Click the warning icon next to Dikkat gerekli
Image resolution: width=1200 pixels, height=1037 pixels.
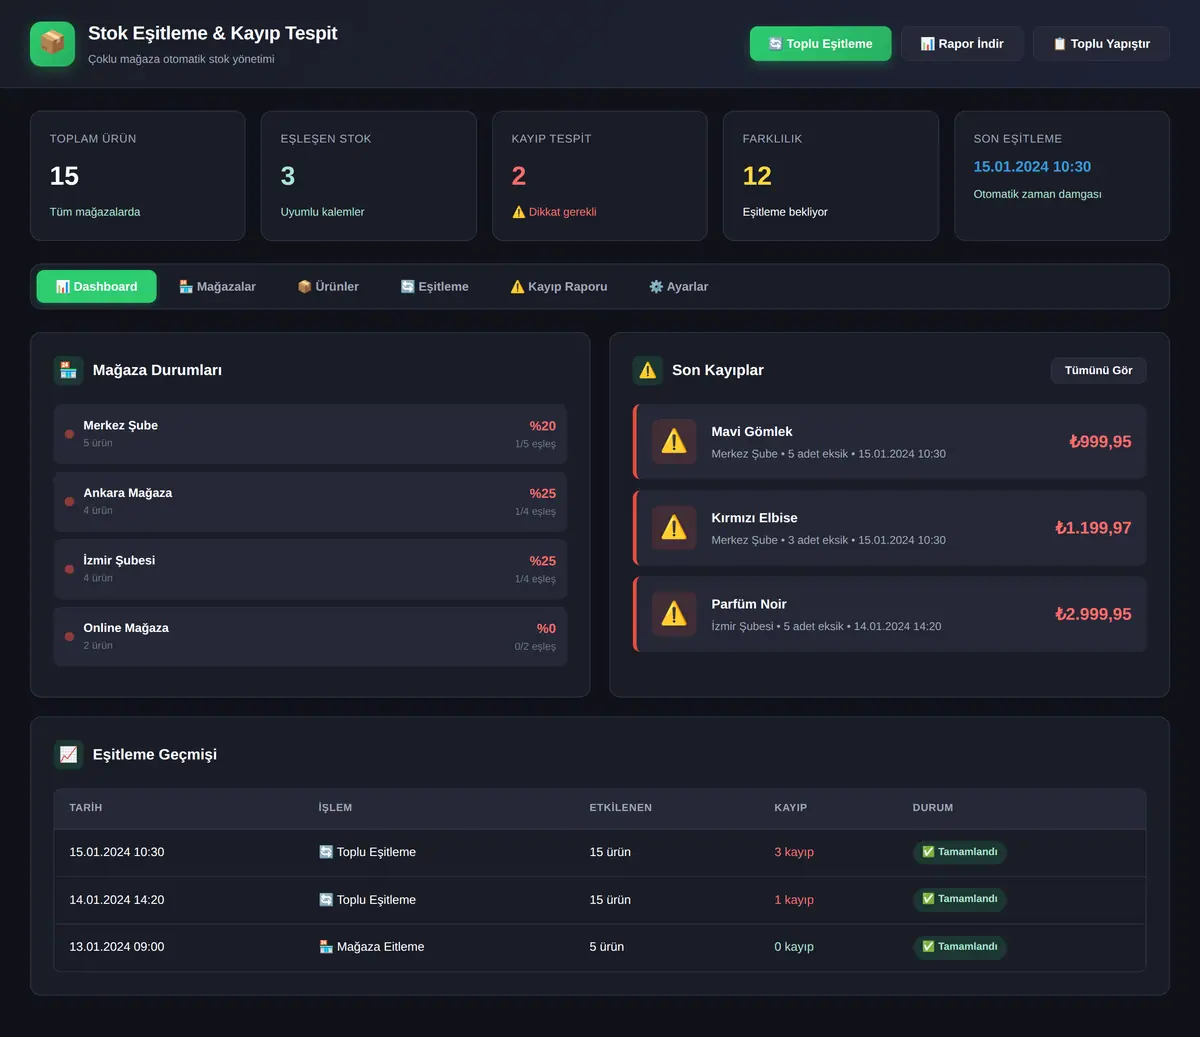point(518,212)
